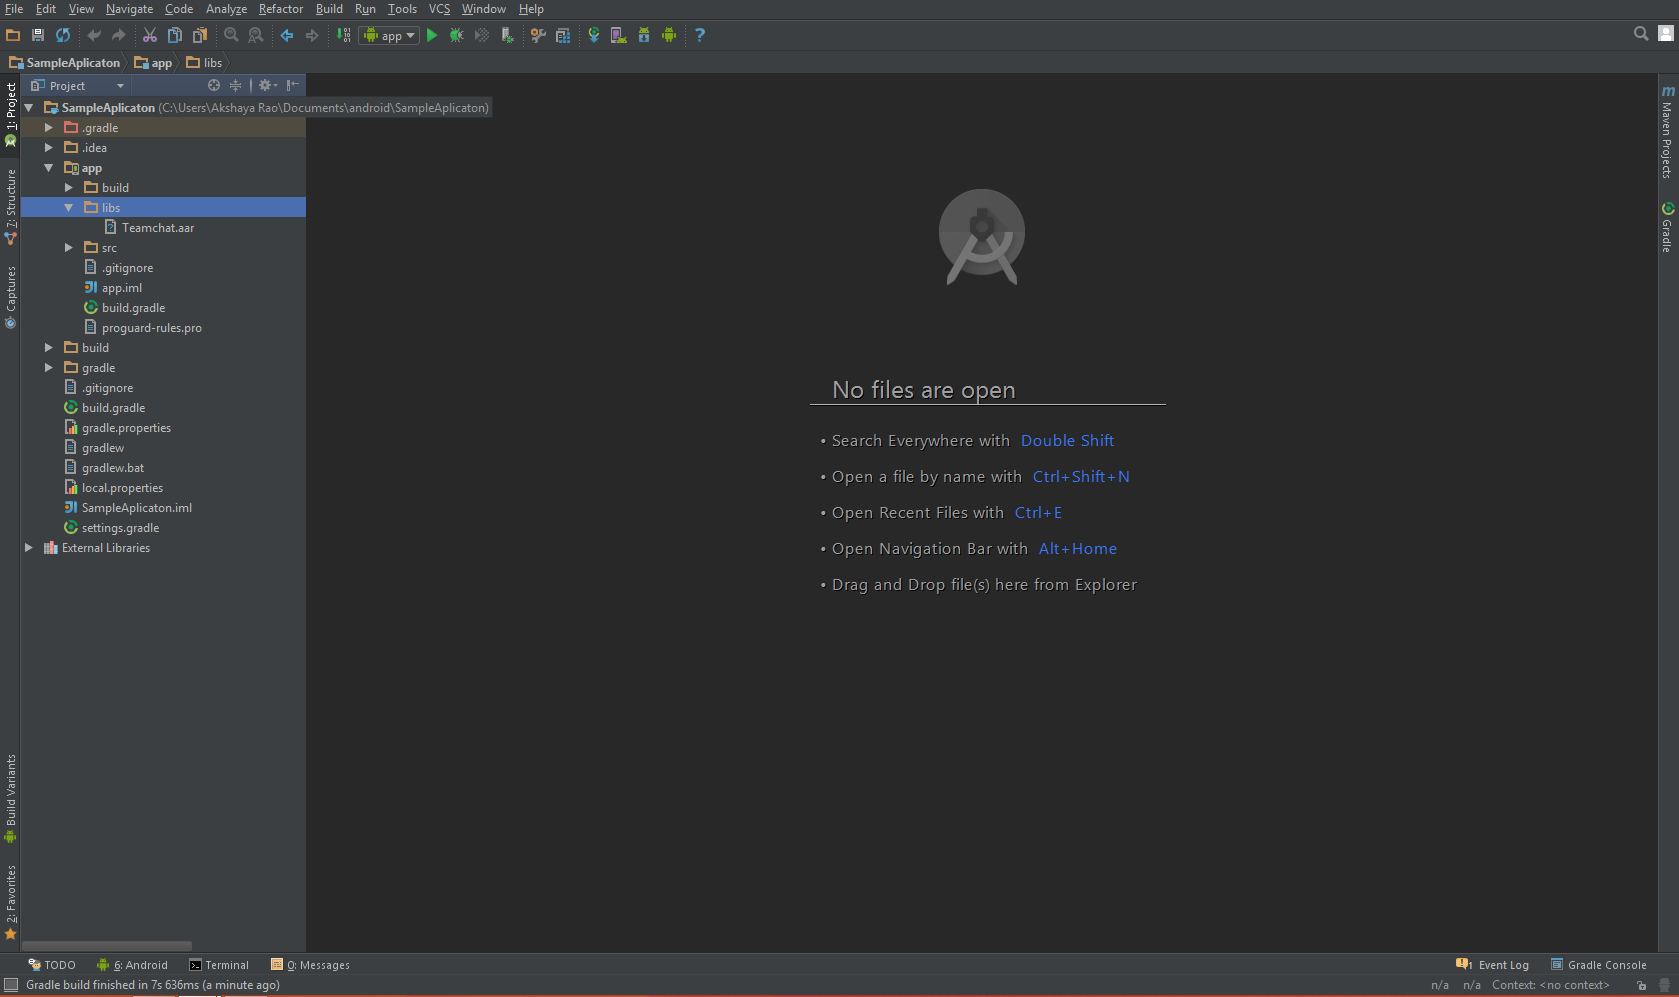Open the File menu
Screen dimensions: 1679x997
pos(14,9)
